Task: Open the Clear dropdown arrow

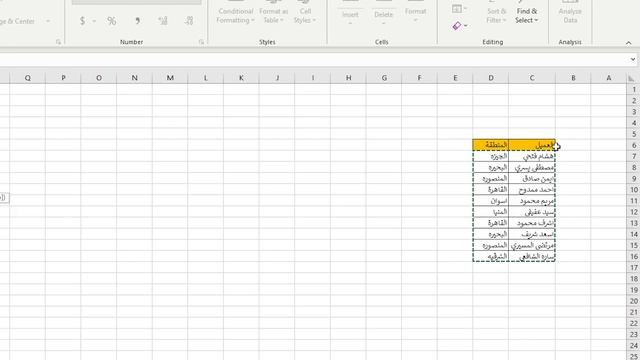Action: pos(465,26)
